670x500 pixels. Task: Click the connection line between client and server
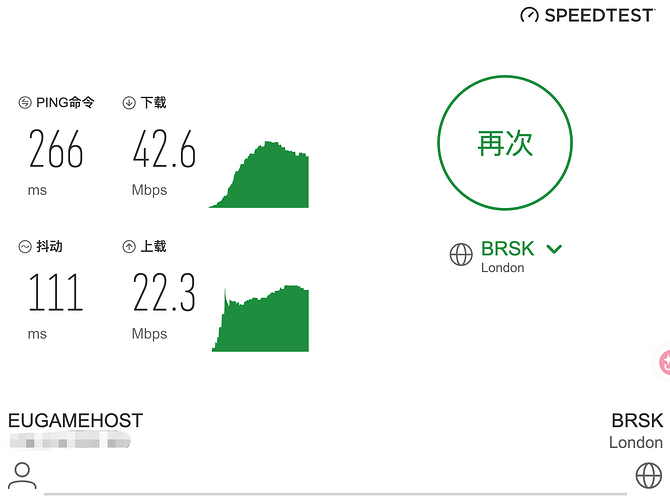335,494
